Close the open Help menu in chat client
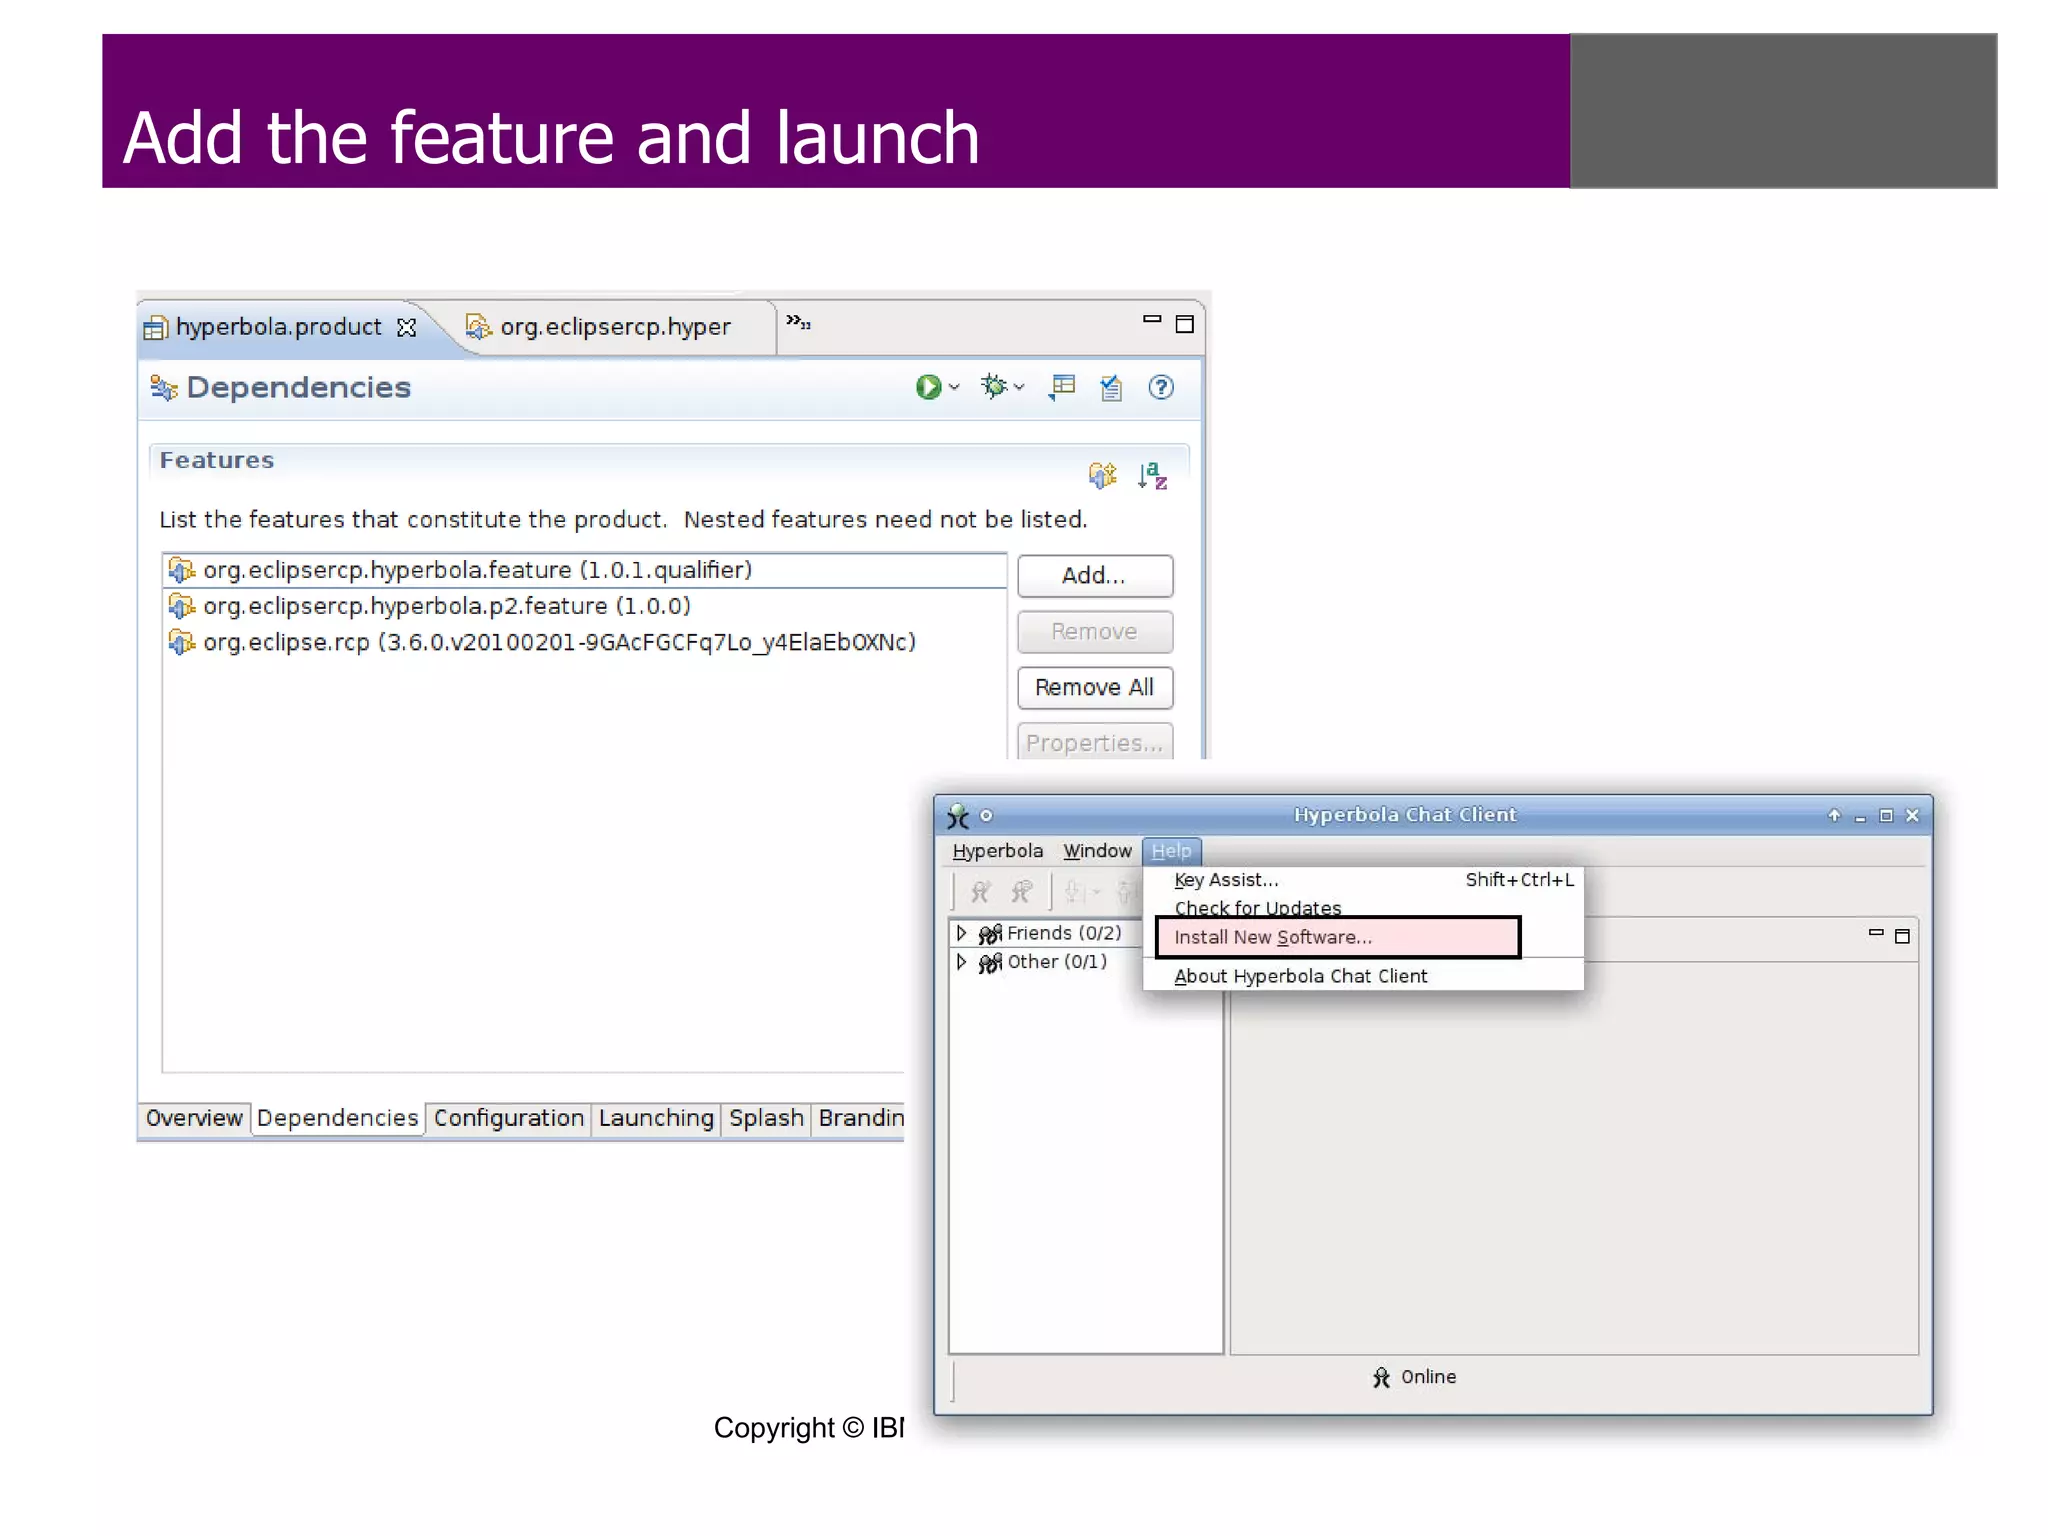This screenshot has width=2048, height=1536. tap(1171, 851)
